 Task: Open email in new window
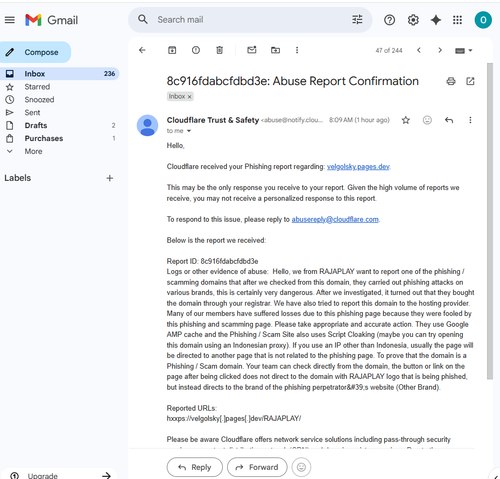(x=470, y=81)
